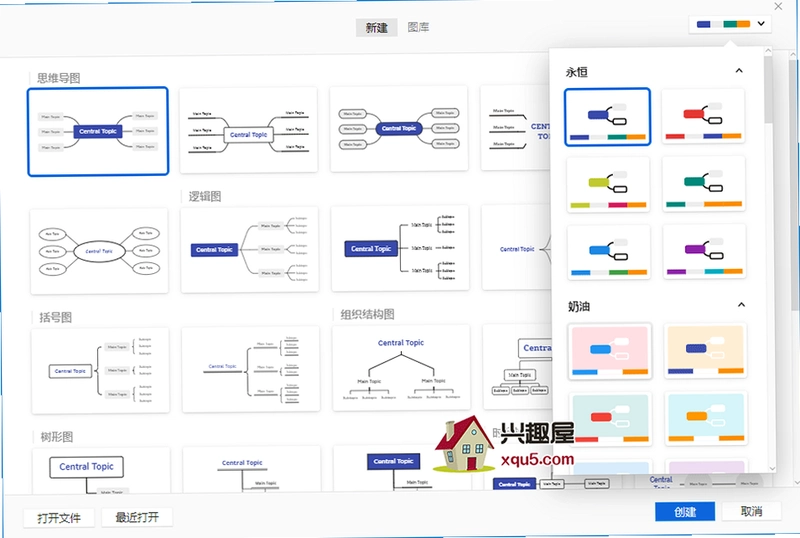
Task: Select the blue mind map template with Central Topic
Action: tap(98, 131)
